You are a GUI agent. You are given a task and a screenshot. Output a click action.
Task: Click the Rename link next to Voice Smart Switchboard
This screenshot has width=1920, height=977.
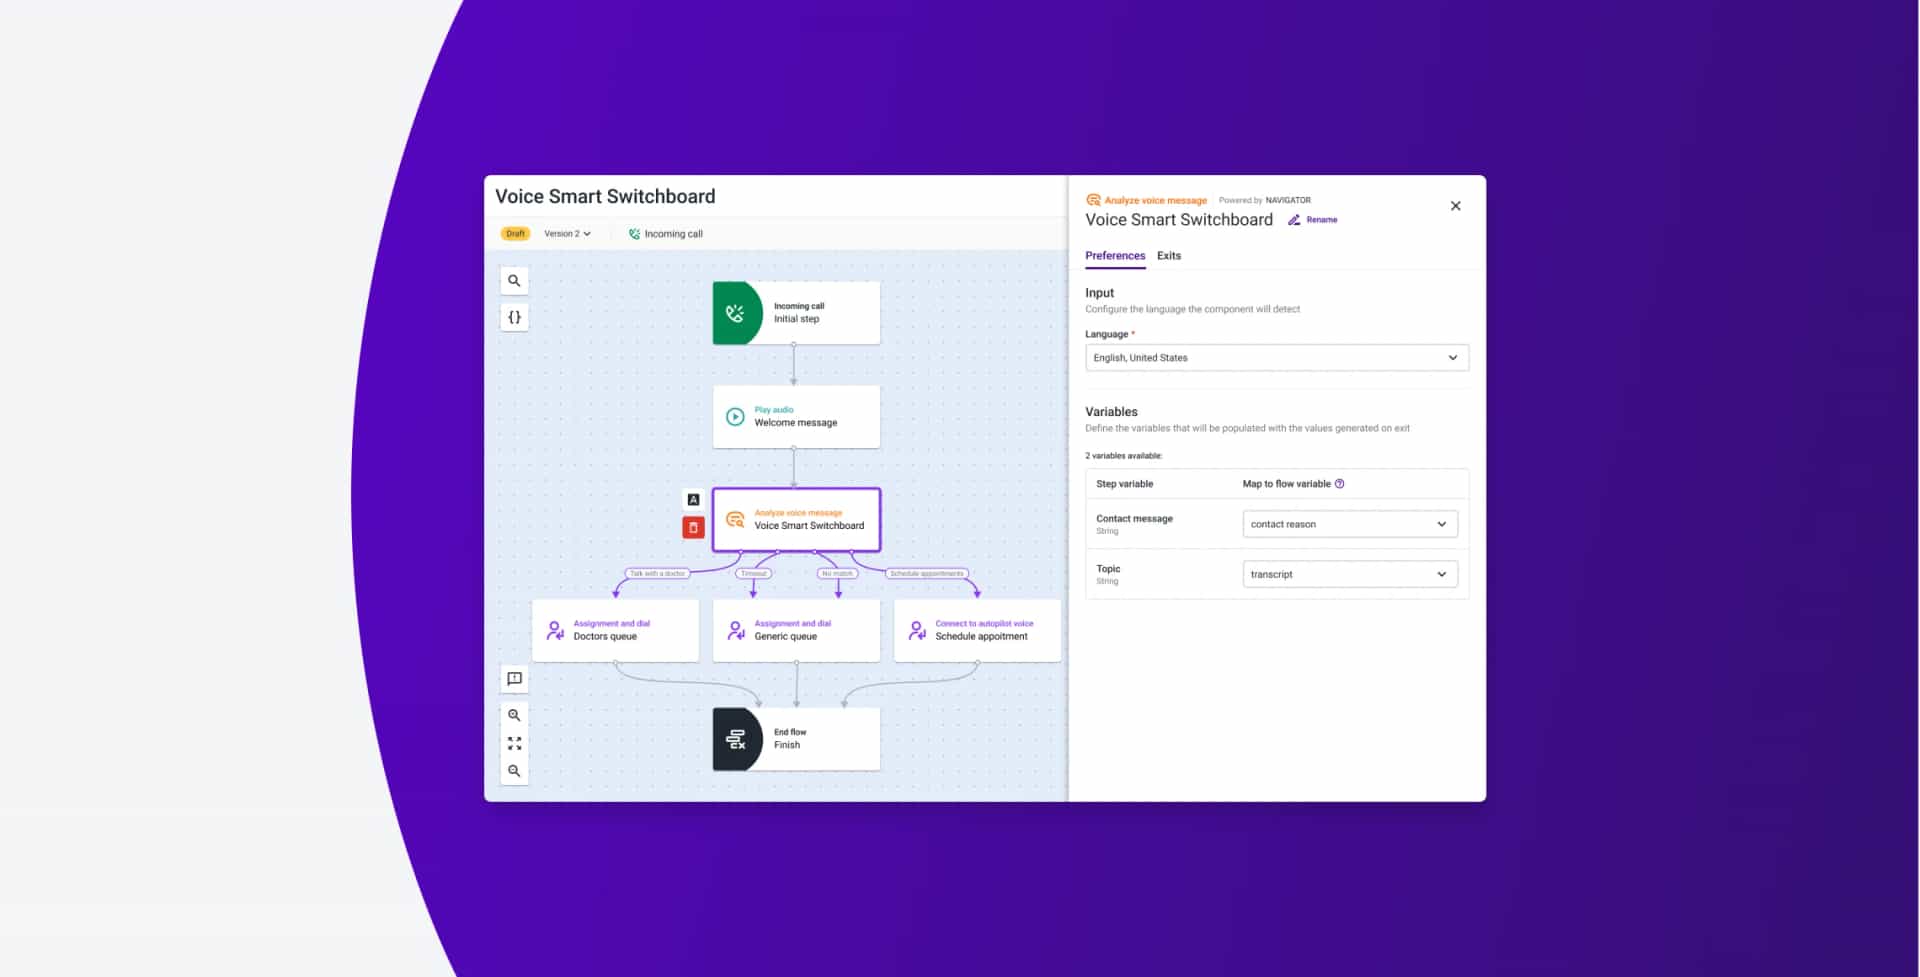(1313, 219)
